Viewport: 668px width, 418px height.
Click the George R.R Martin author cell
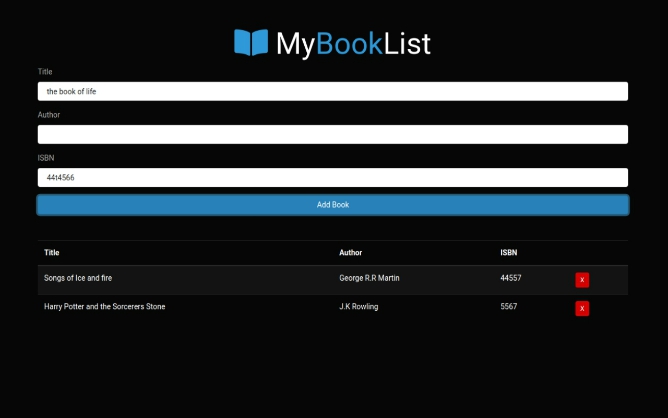(x=369, y=278)
